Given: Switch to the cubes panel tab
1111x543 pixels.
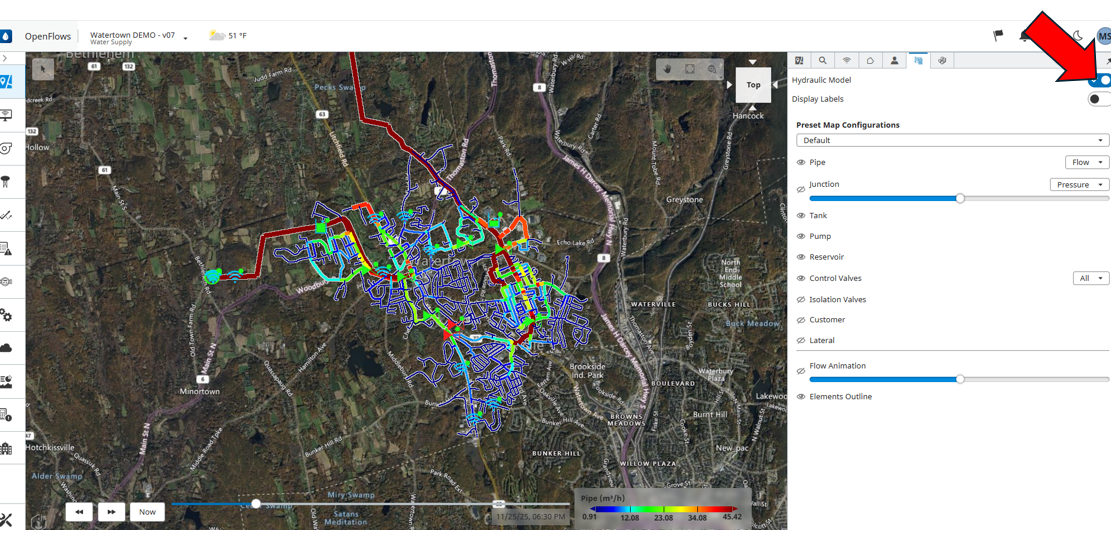Looking at the screenshot, I should [943, 61].
